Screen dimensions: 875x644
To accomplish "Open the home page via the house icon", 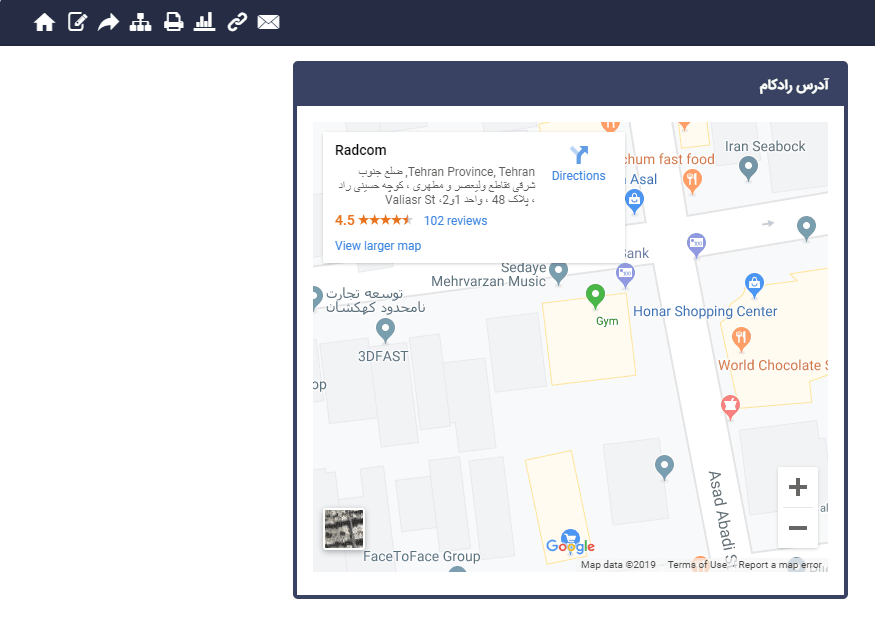I will pos(44,21).
